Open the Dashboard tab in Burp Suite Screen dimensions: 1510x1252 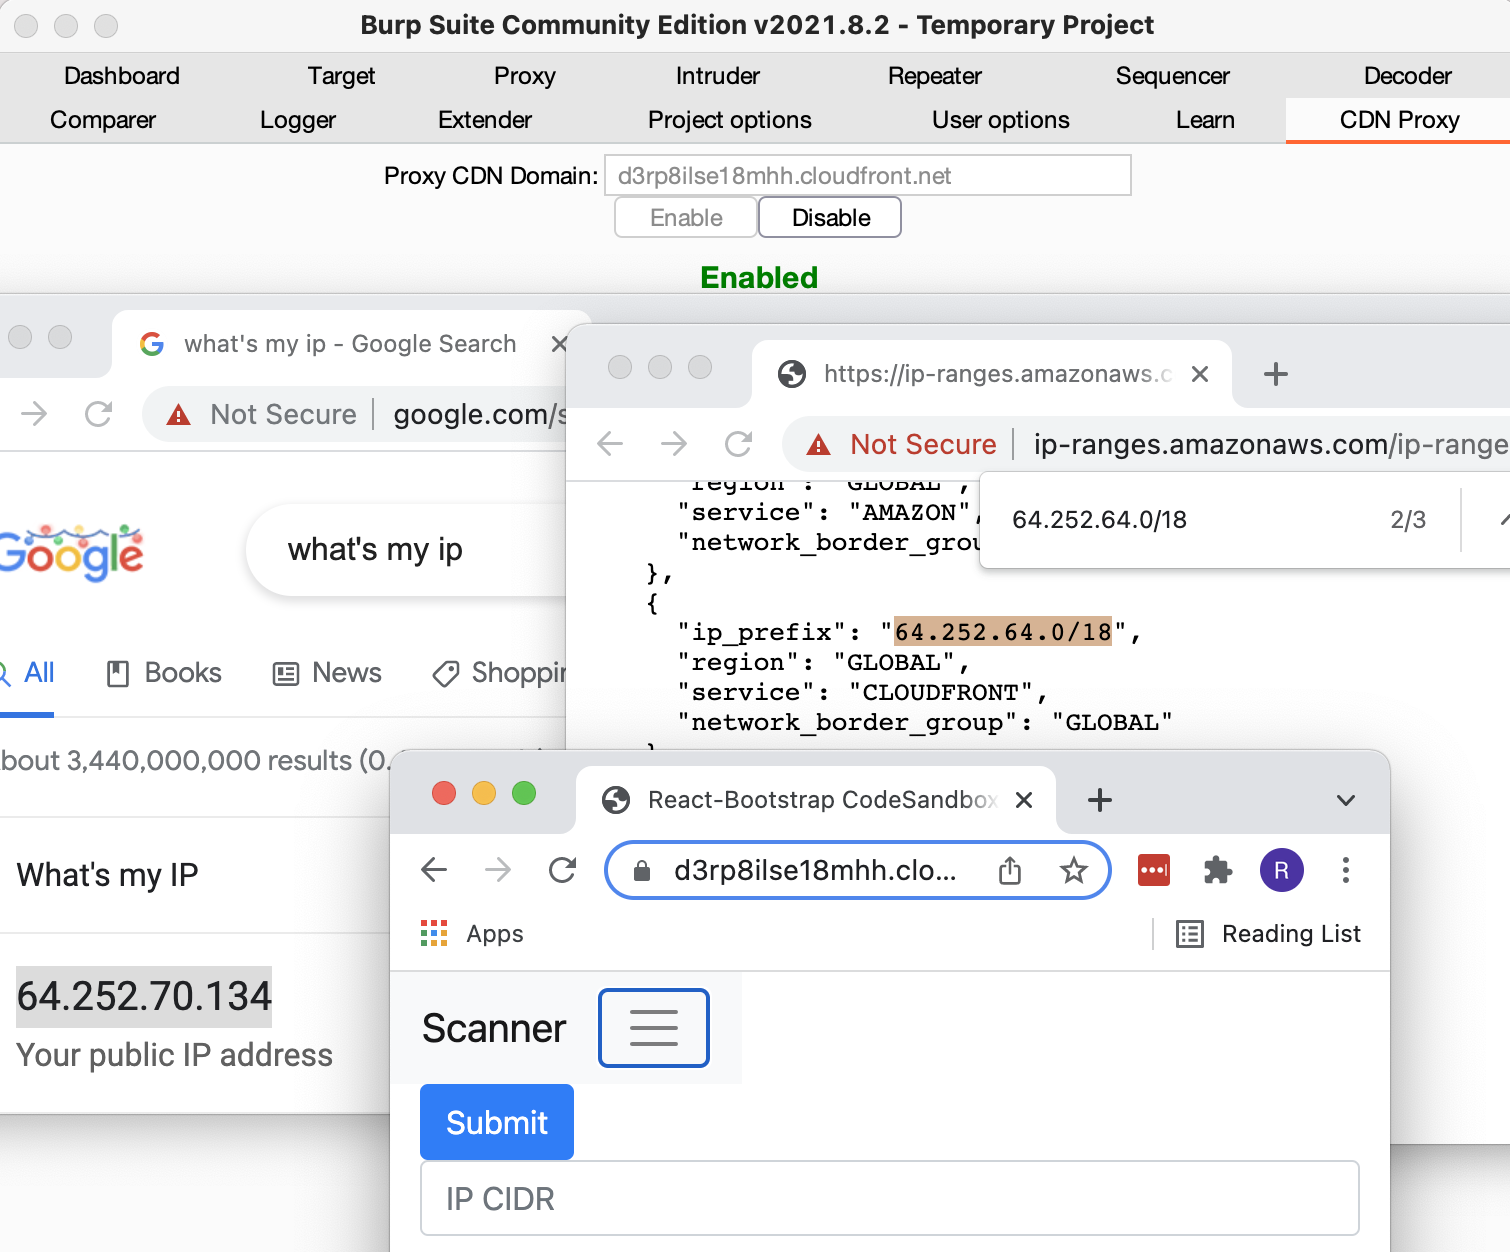point(122,76)
